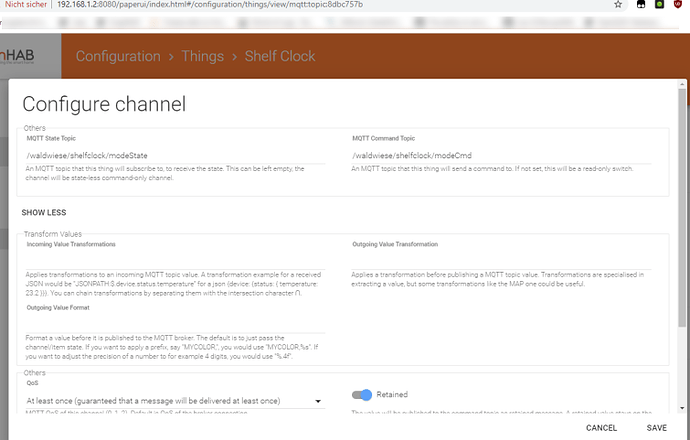The height and width of the screenshot is (440, 690).
Task: Go to Things in the breadcrumb
Action: (203, 56)
